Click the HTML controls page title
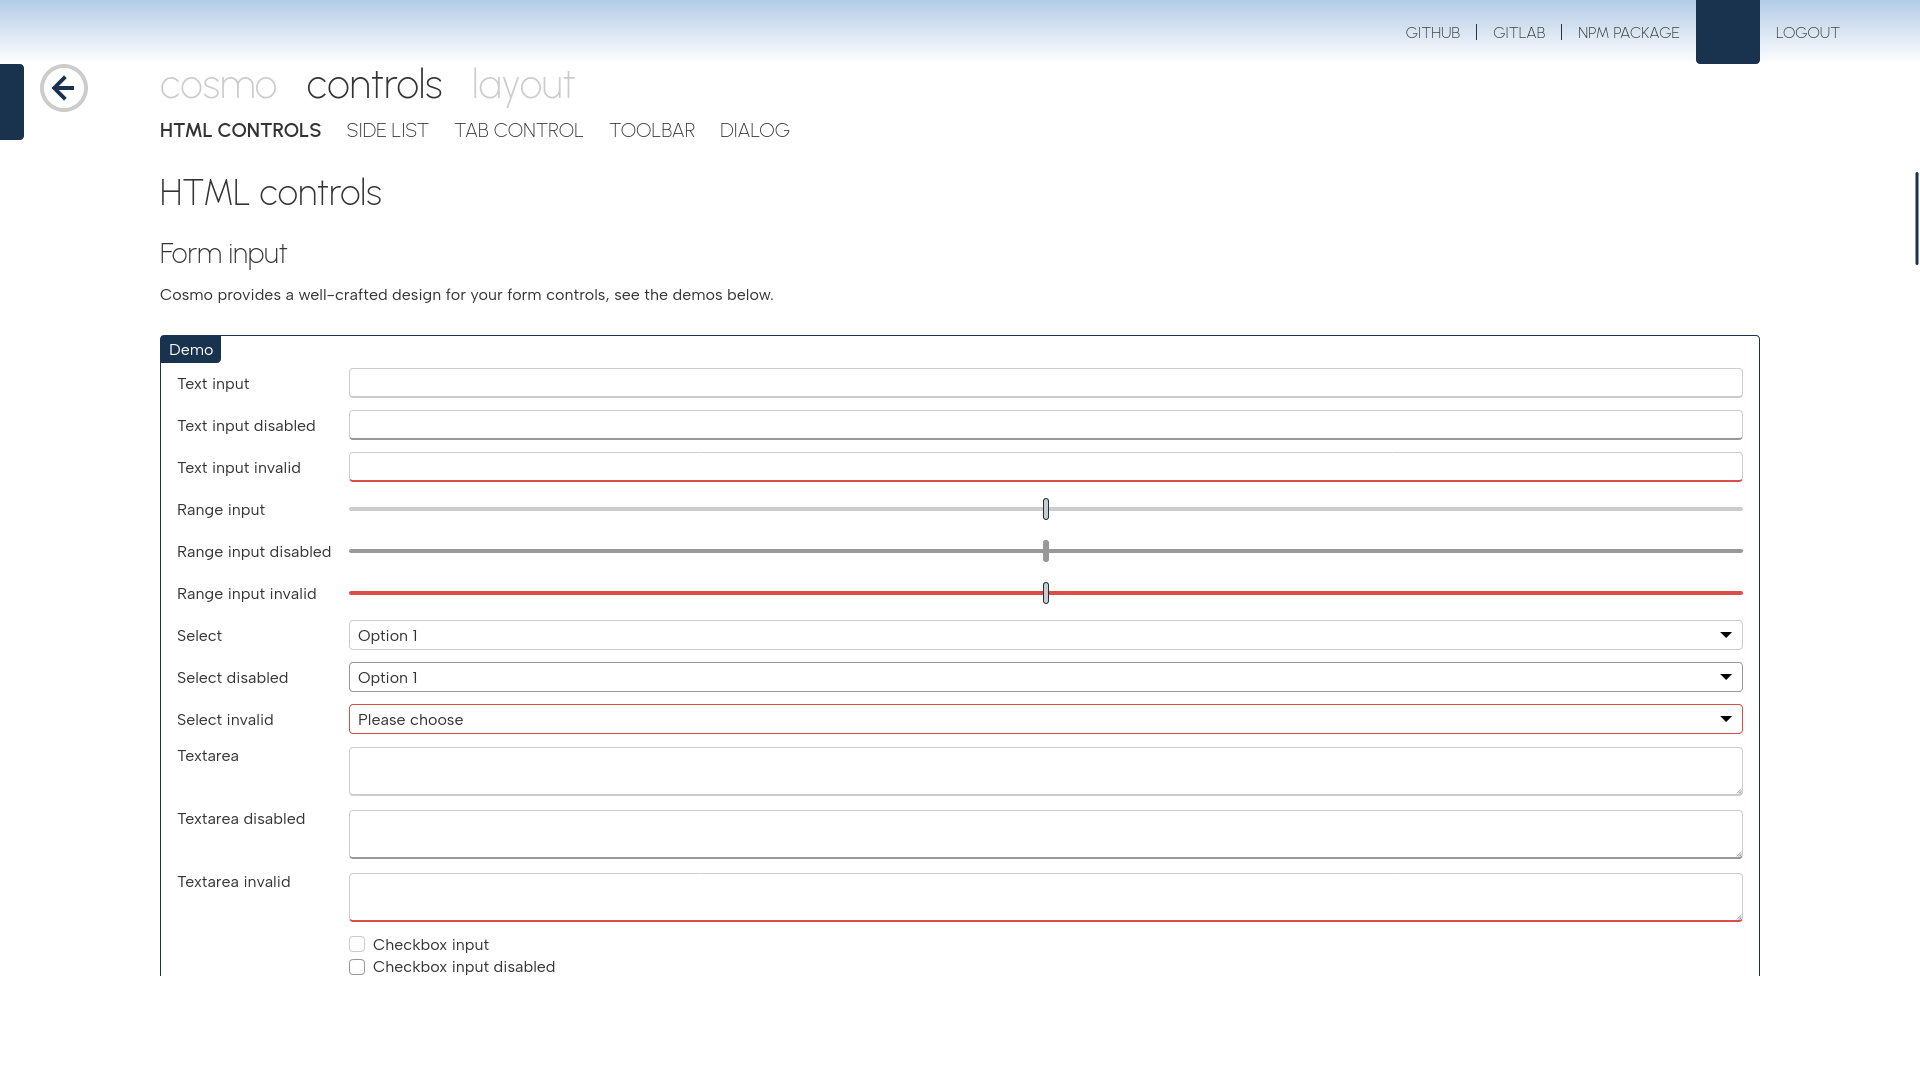This screenshot has width=1920, height=1080. click(x=270, y=193)
